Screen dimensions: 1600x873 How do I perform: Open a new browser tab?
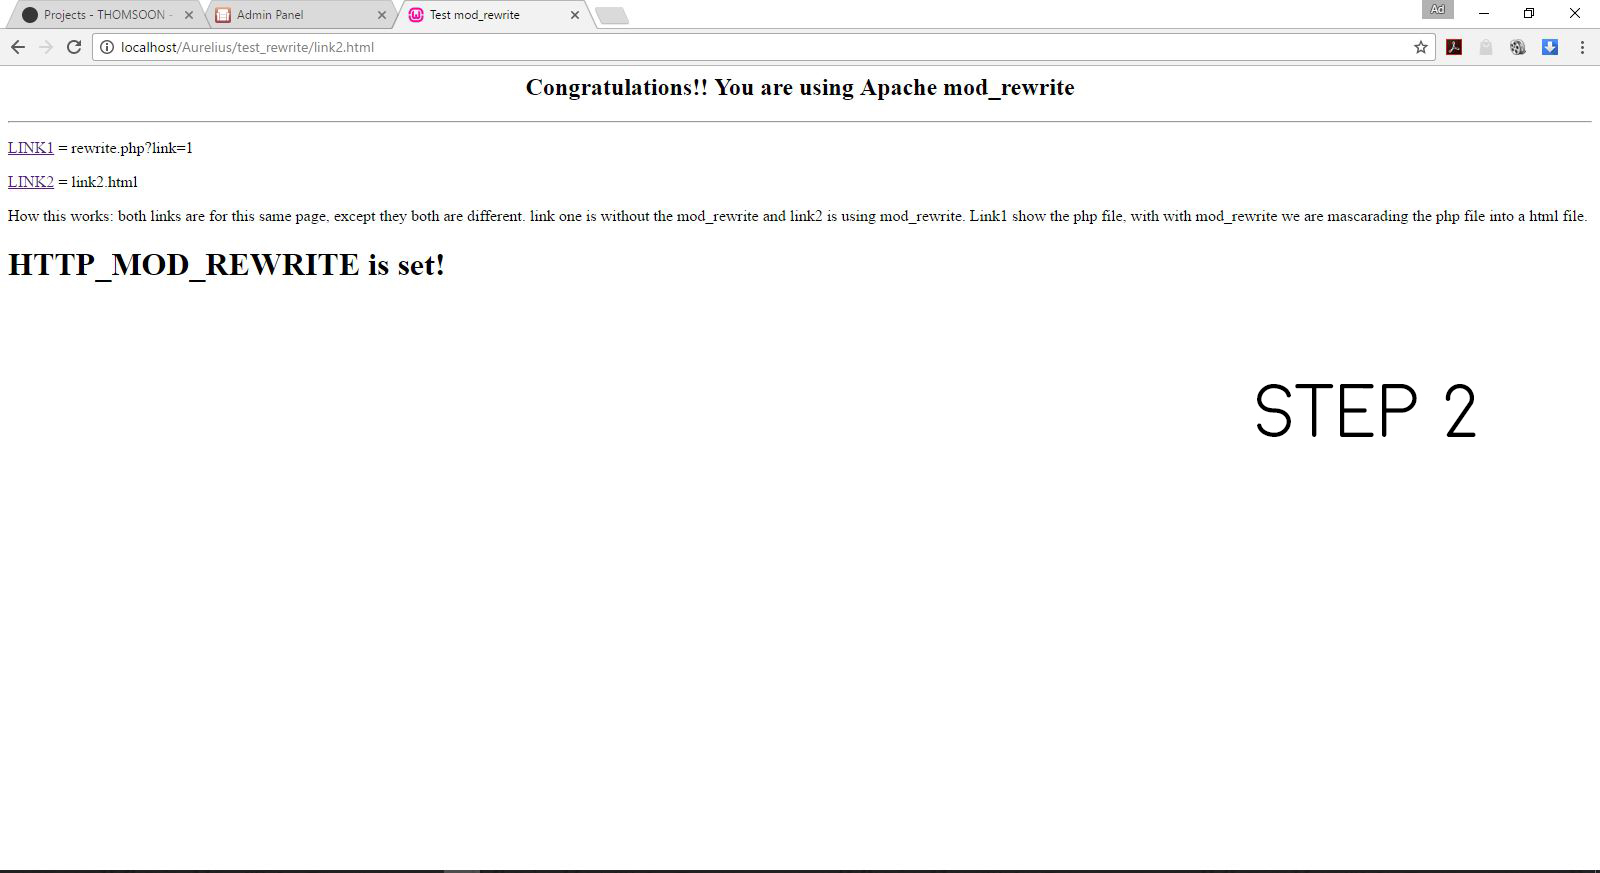[x=612, y=15]
